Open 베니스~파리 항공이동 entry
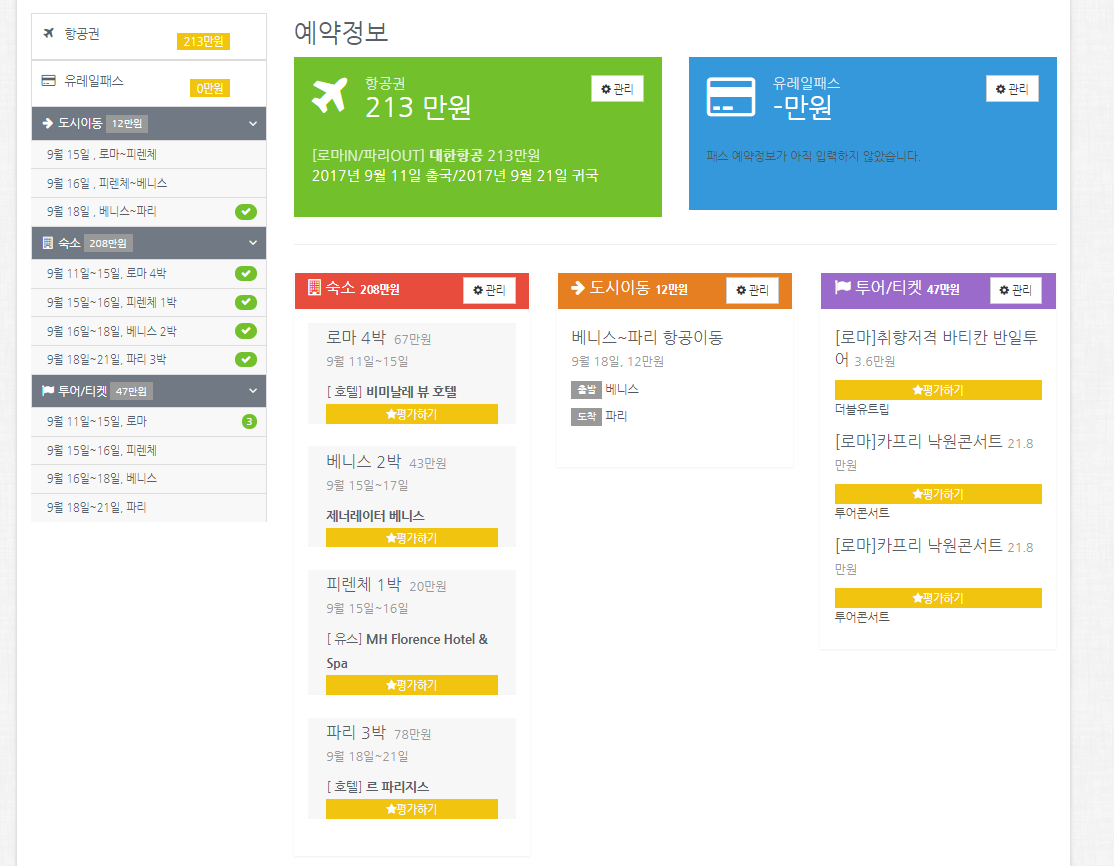The image size is (1114, 866). (x=647, y=337)
